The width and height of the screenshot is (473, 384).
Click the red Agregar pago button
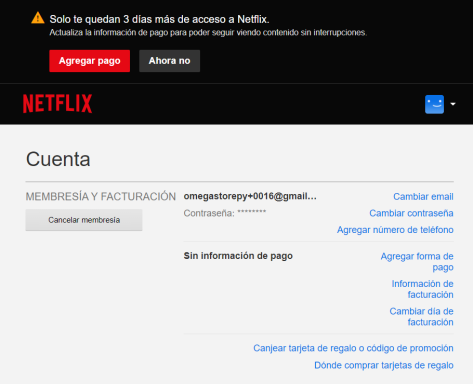pyautogui.click(x=90, y=61)
